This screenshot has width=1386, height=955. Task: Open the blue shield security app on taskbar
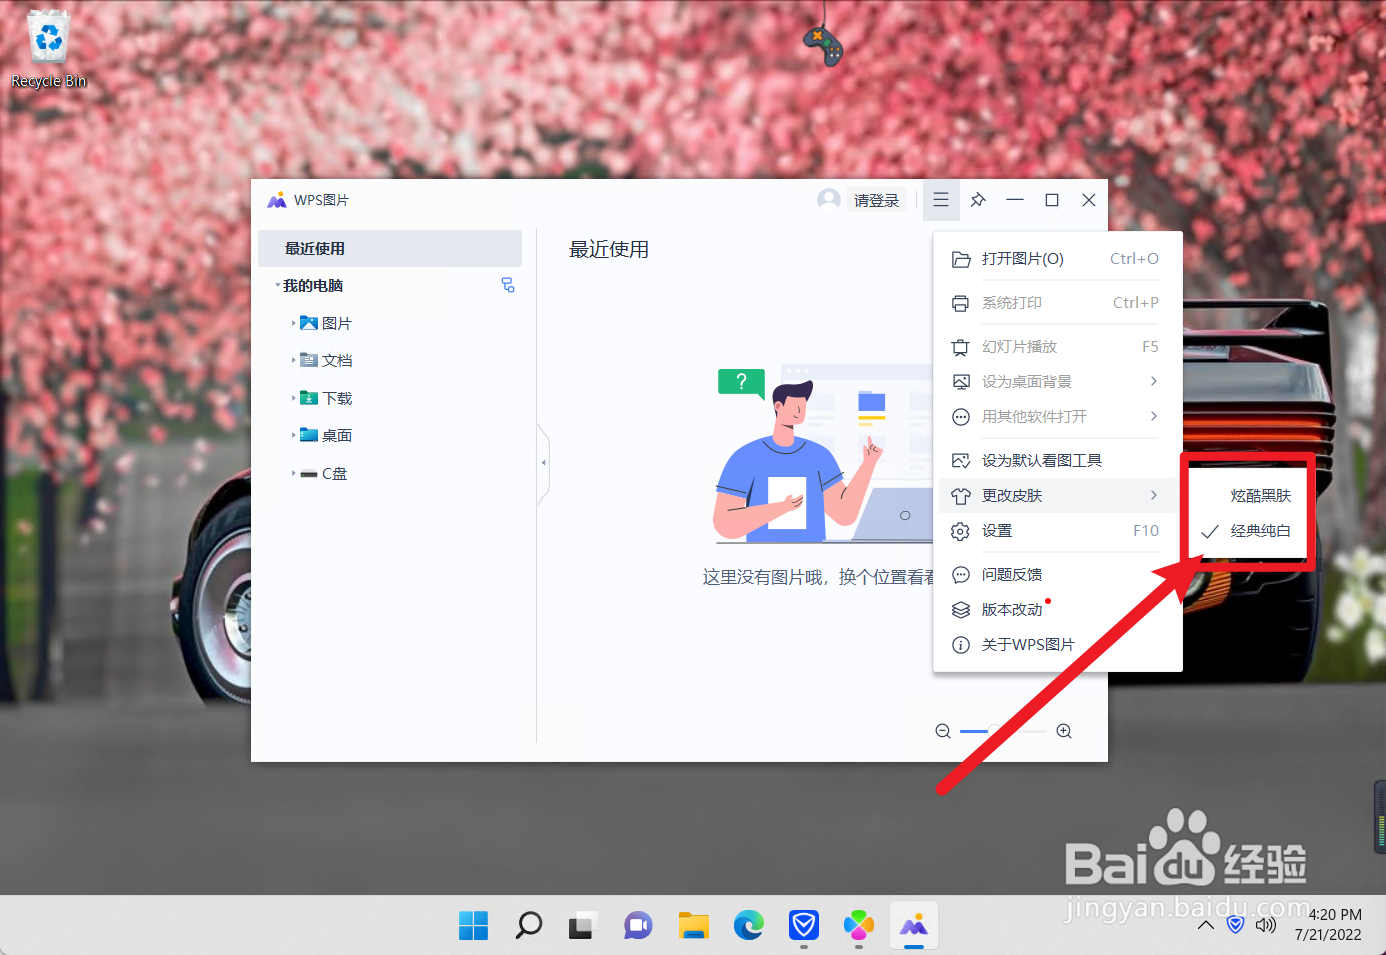pyautogui.click(x=804, y=926)
